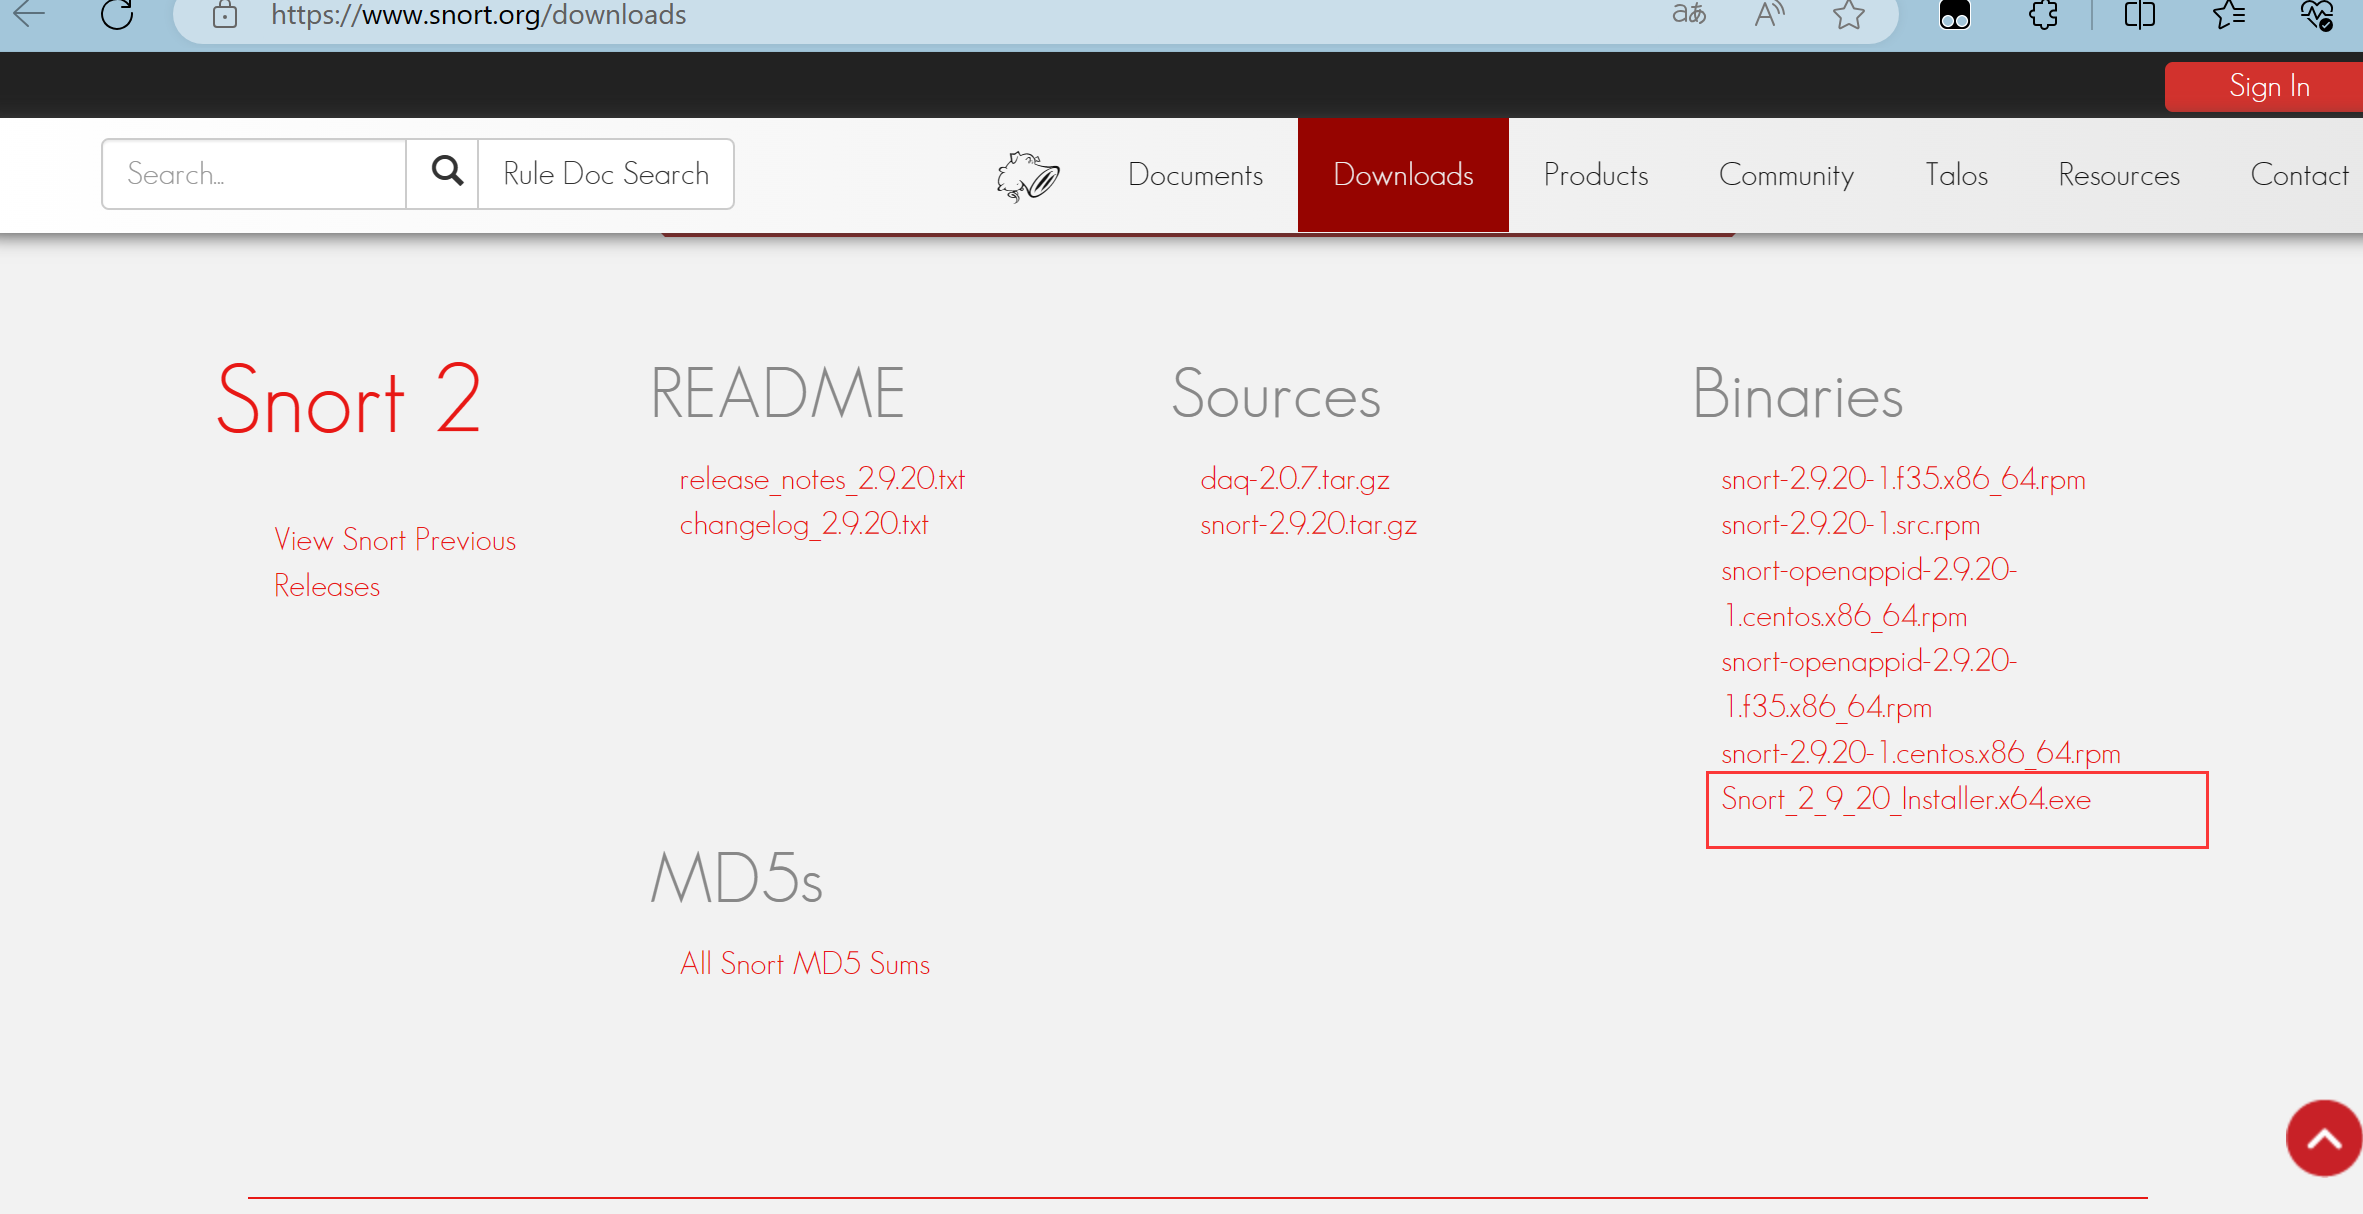Click the red scroll-to-top arrow button

2323,1138
